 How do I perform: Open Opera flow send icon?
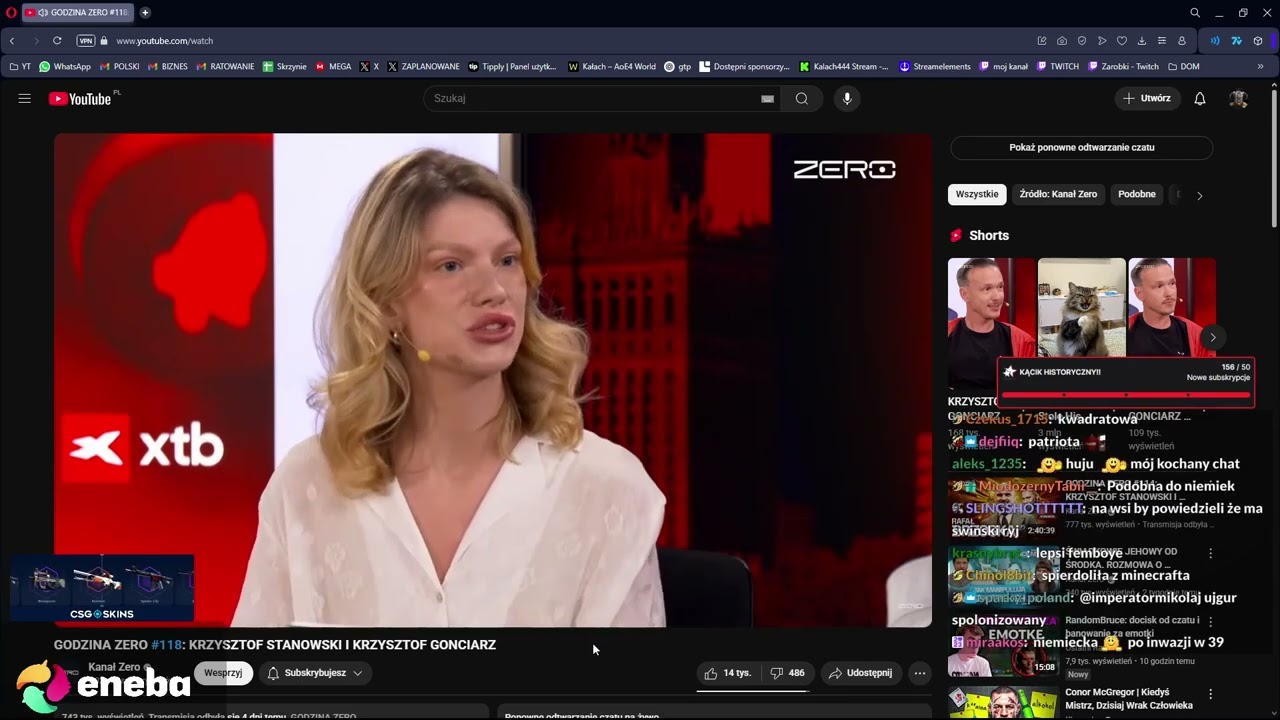(1102, 41)
